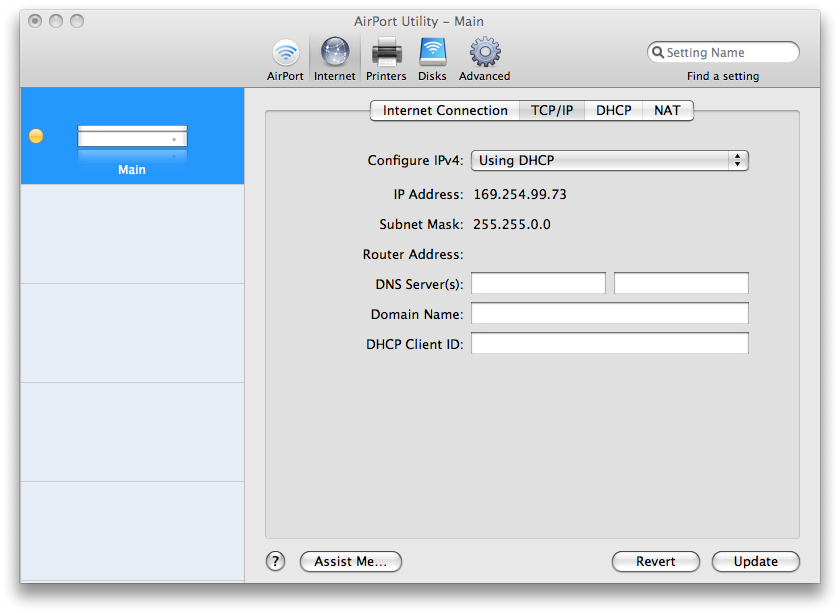840x613 pixels.
Task: Click the DHCP Client ID field
Action: pyautogui.click(x=610, y=343)
